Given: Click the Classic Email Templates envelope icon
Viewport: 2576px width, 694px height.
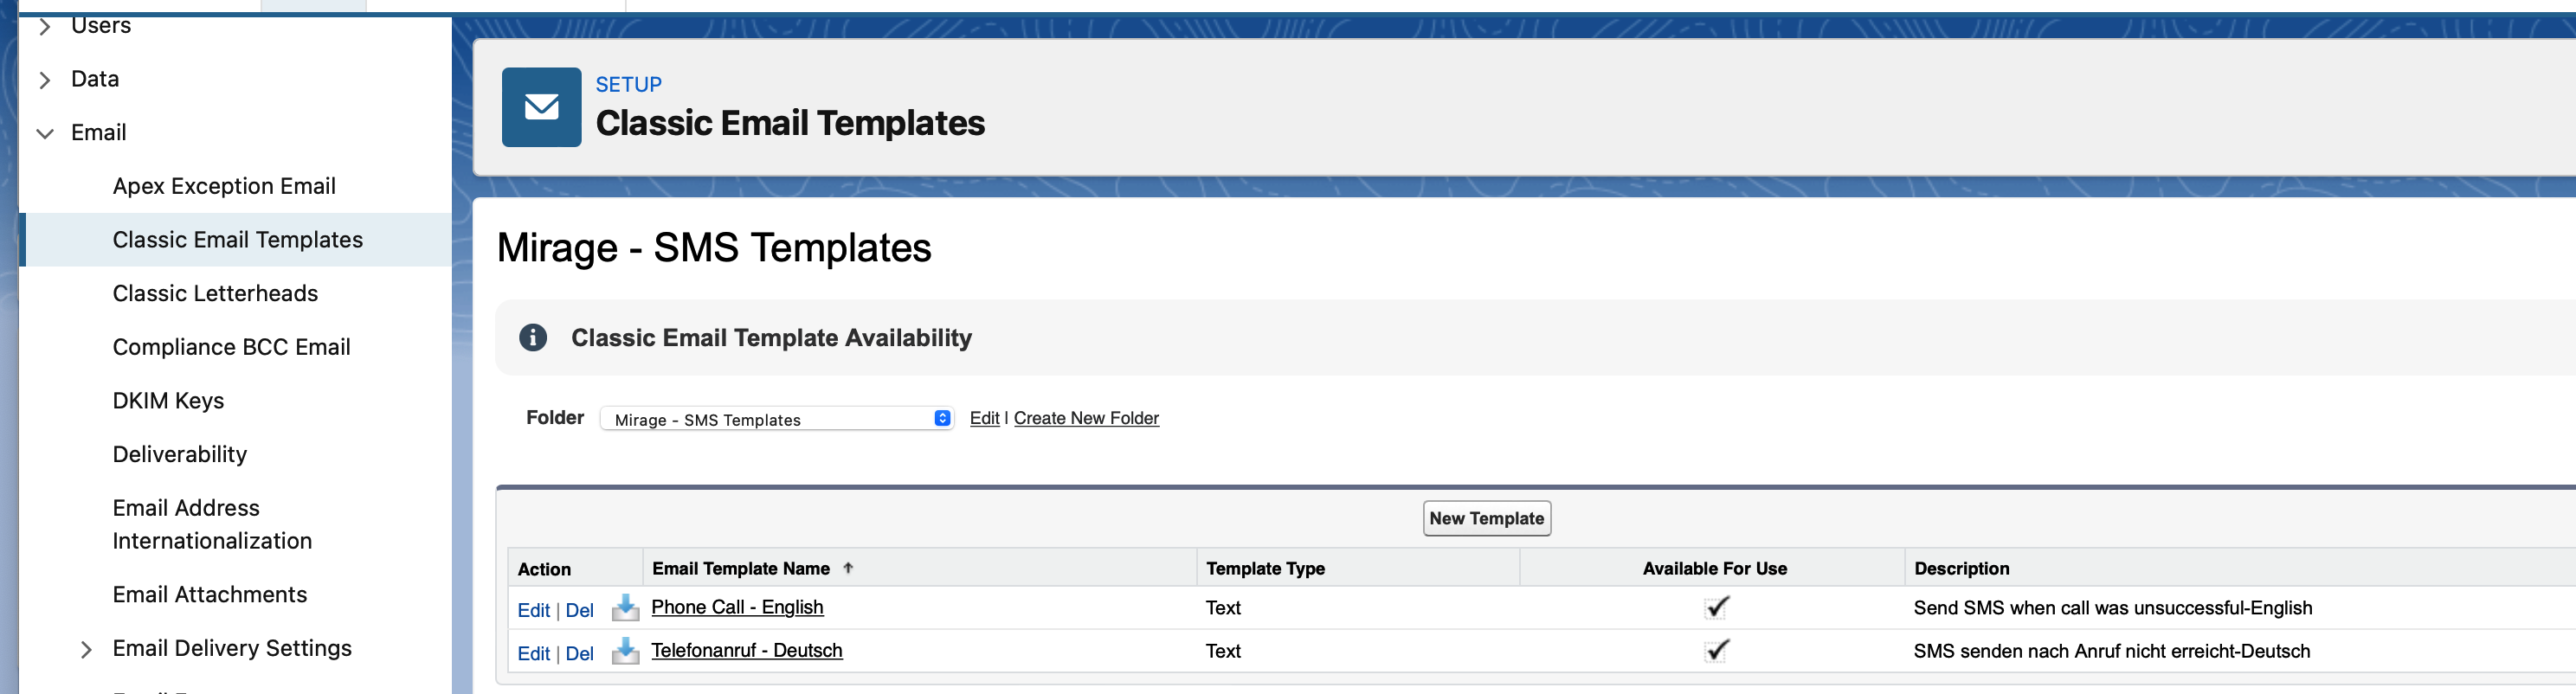Looking at the screenshot, I should click(541, 107).
